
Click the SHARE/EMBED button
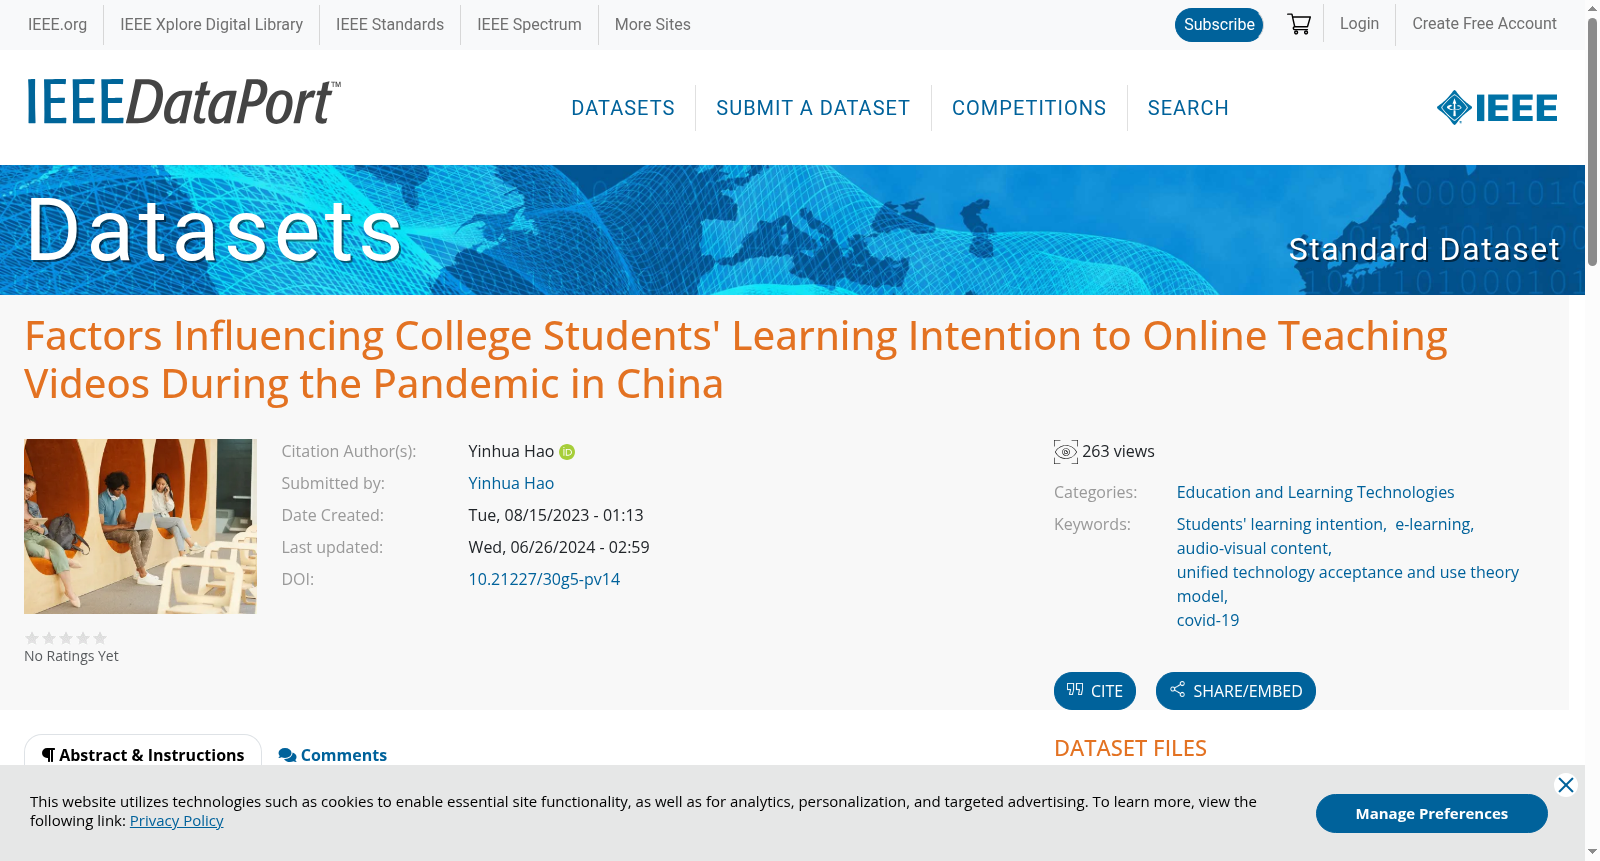coord(1236,691)
